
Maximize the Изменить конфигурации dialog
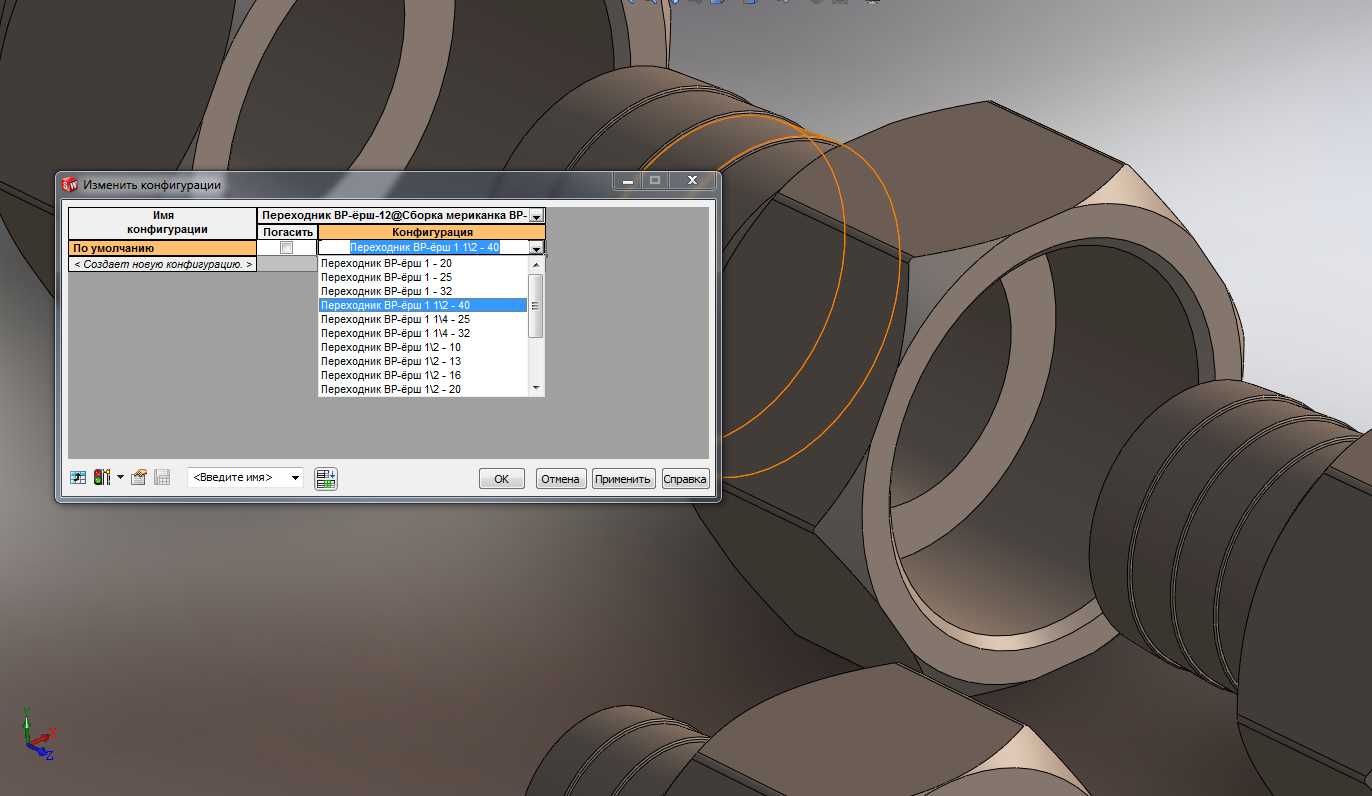(655, 181)
